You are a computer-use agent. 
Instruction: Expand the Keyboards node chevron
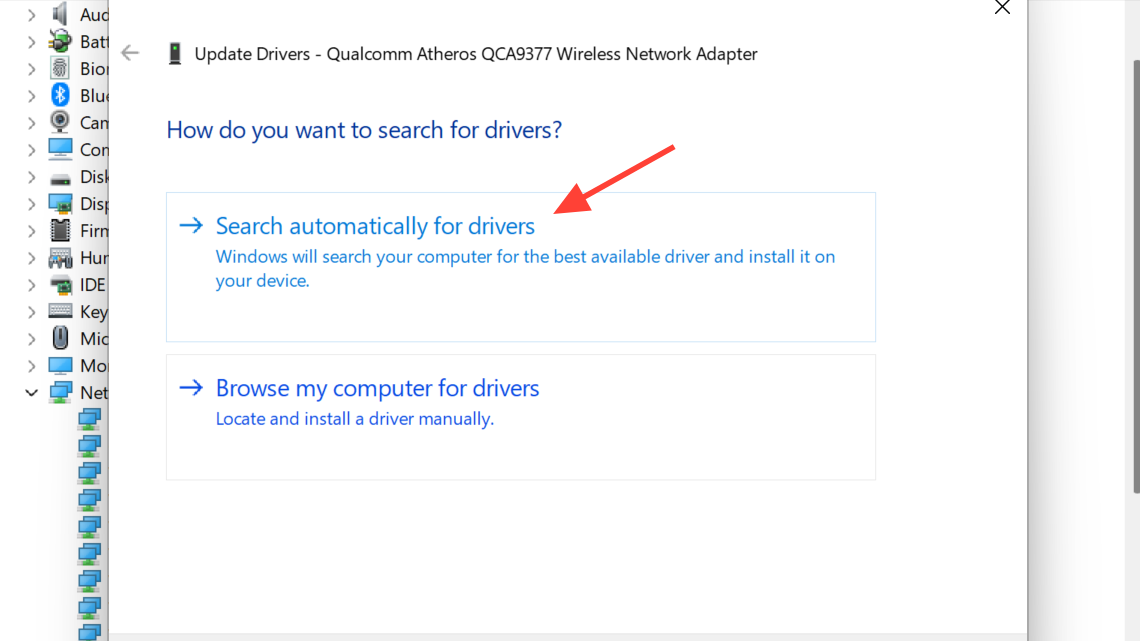[x=31, y=312]
